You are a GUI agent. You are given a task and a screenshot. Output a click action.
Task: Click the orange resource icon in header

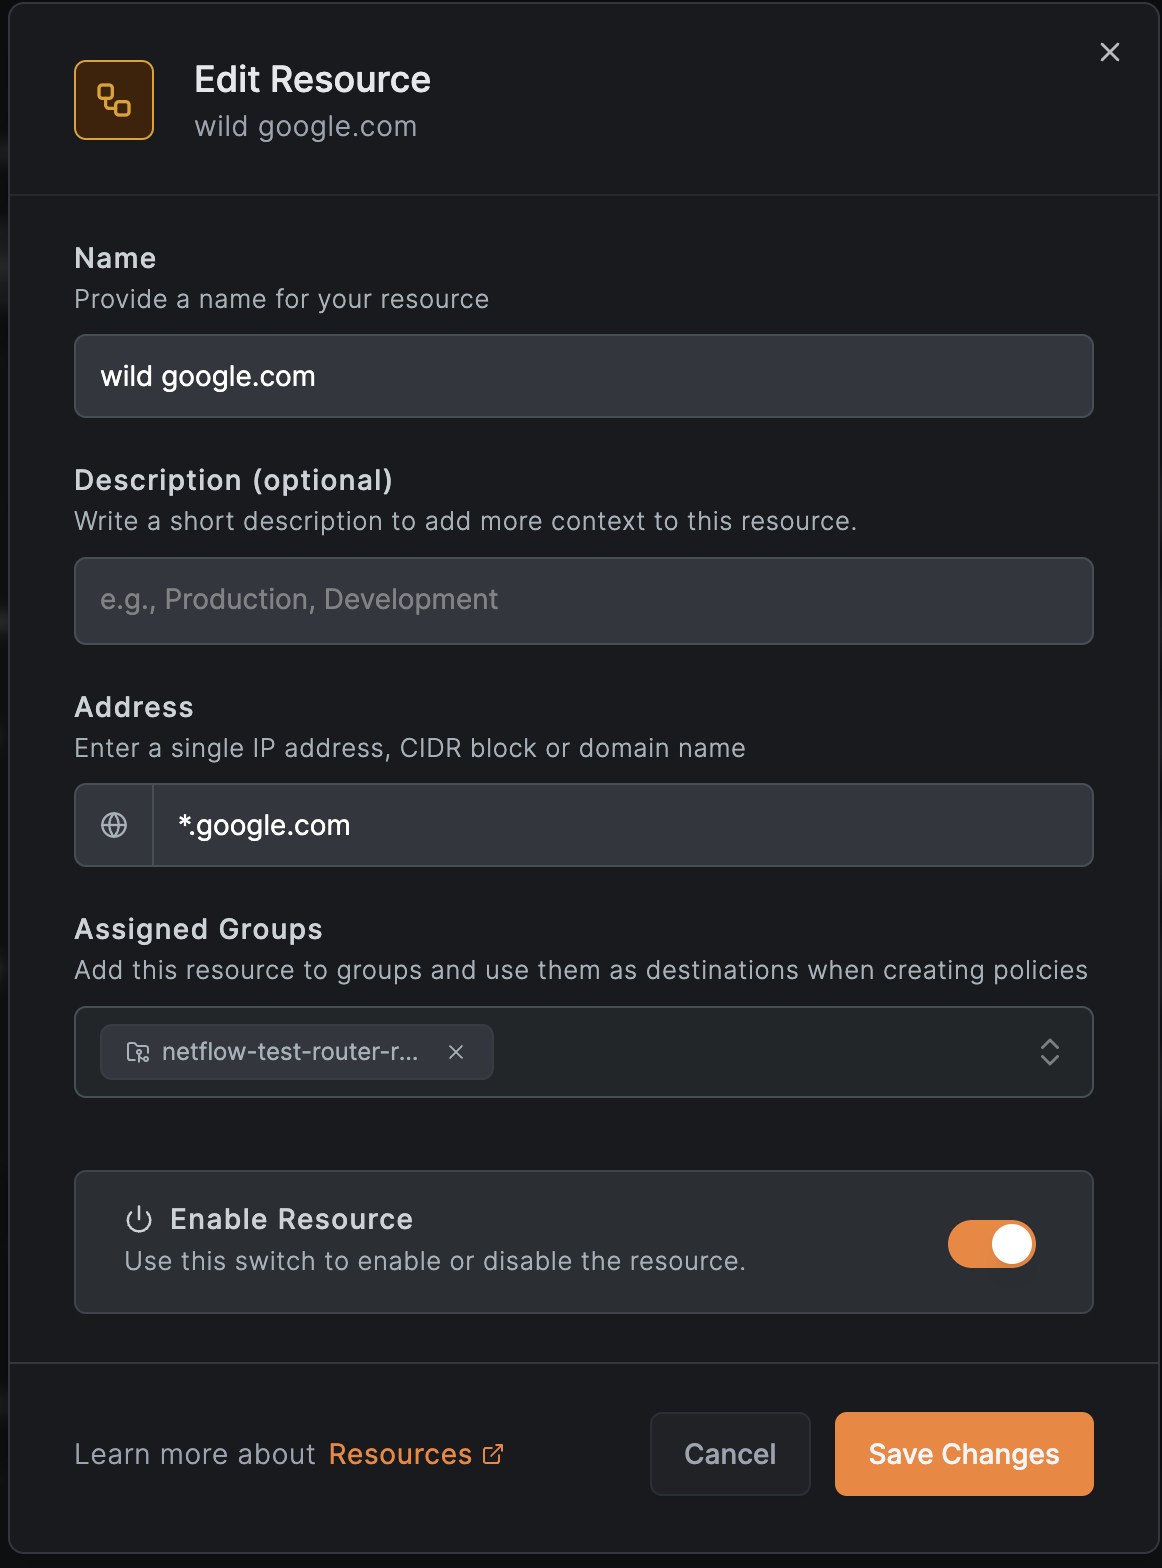[114, 100]
